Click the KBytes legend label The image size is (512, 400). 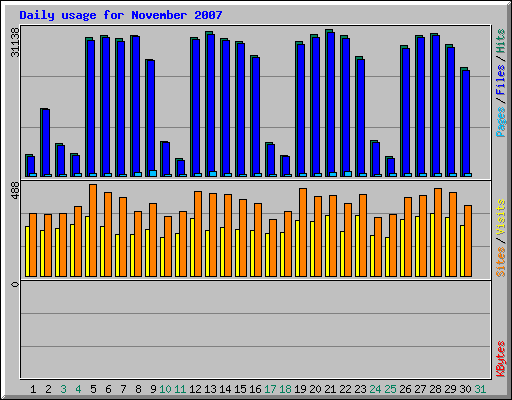(x=501, y=359)
